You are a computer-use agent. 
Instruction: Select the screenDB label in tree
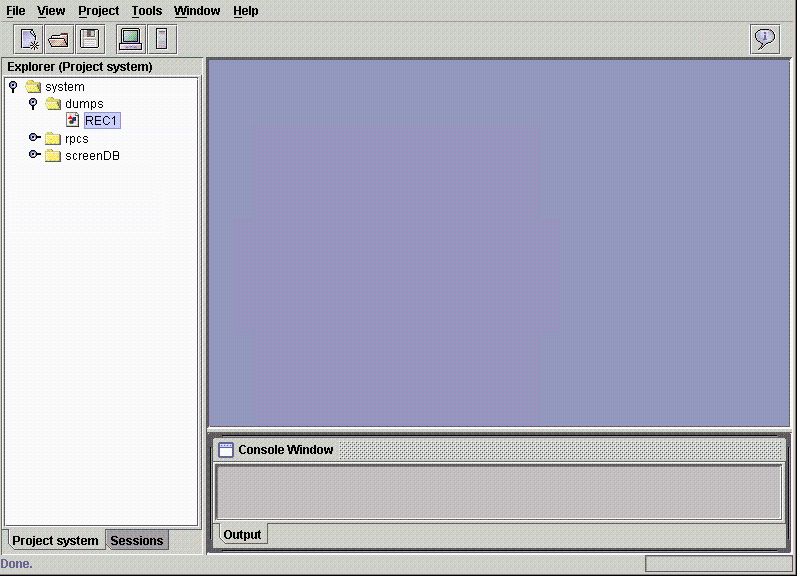92,156
